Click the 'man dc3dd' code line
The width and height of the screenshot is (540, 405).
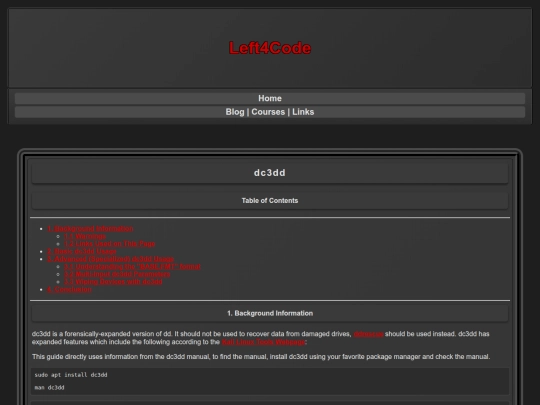point(49,387)
